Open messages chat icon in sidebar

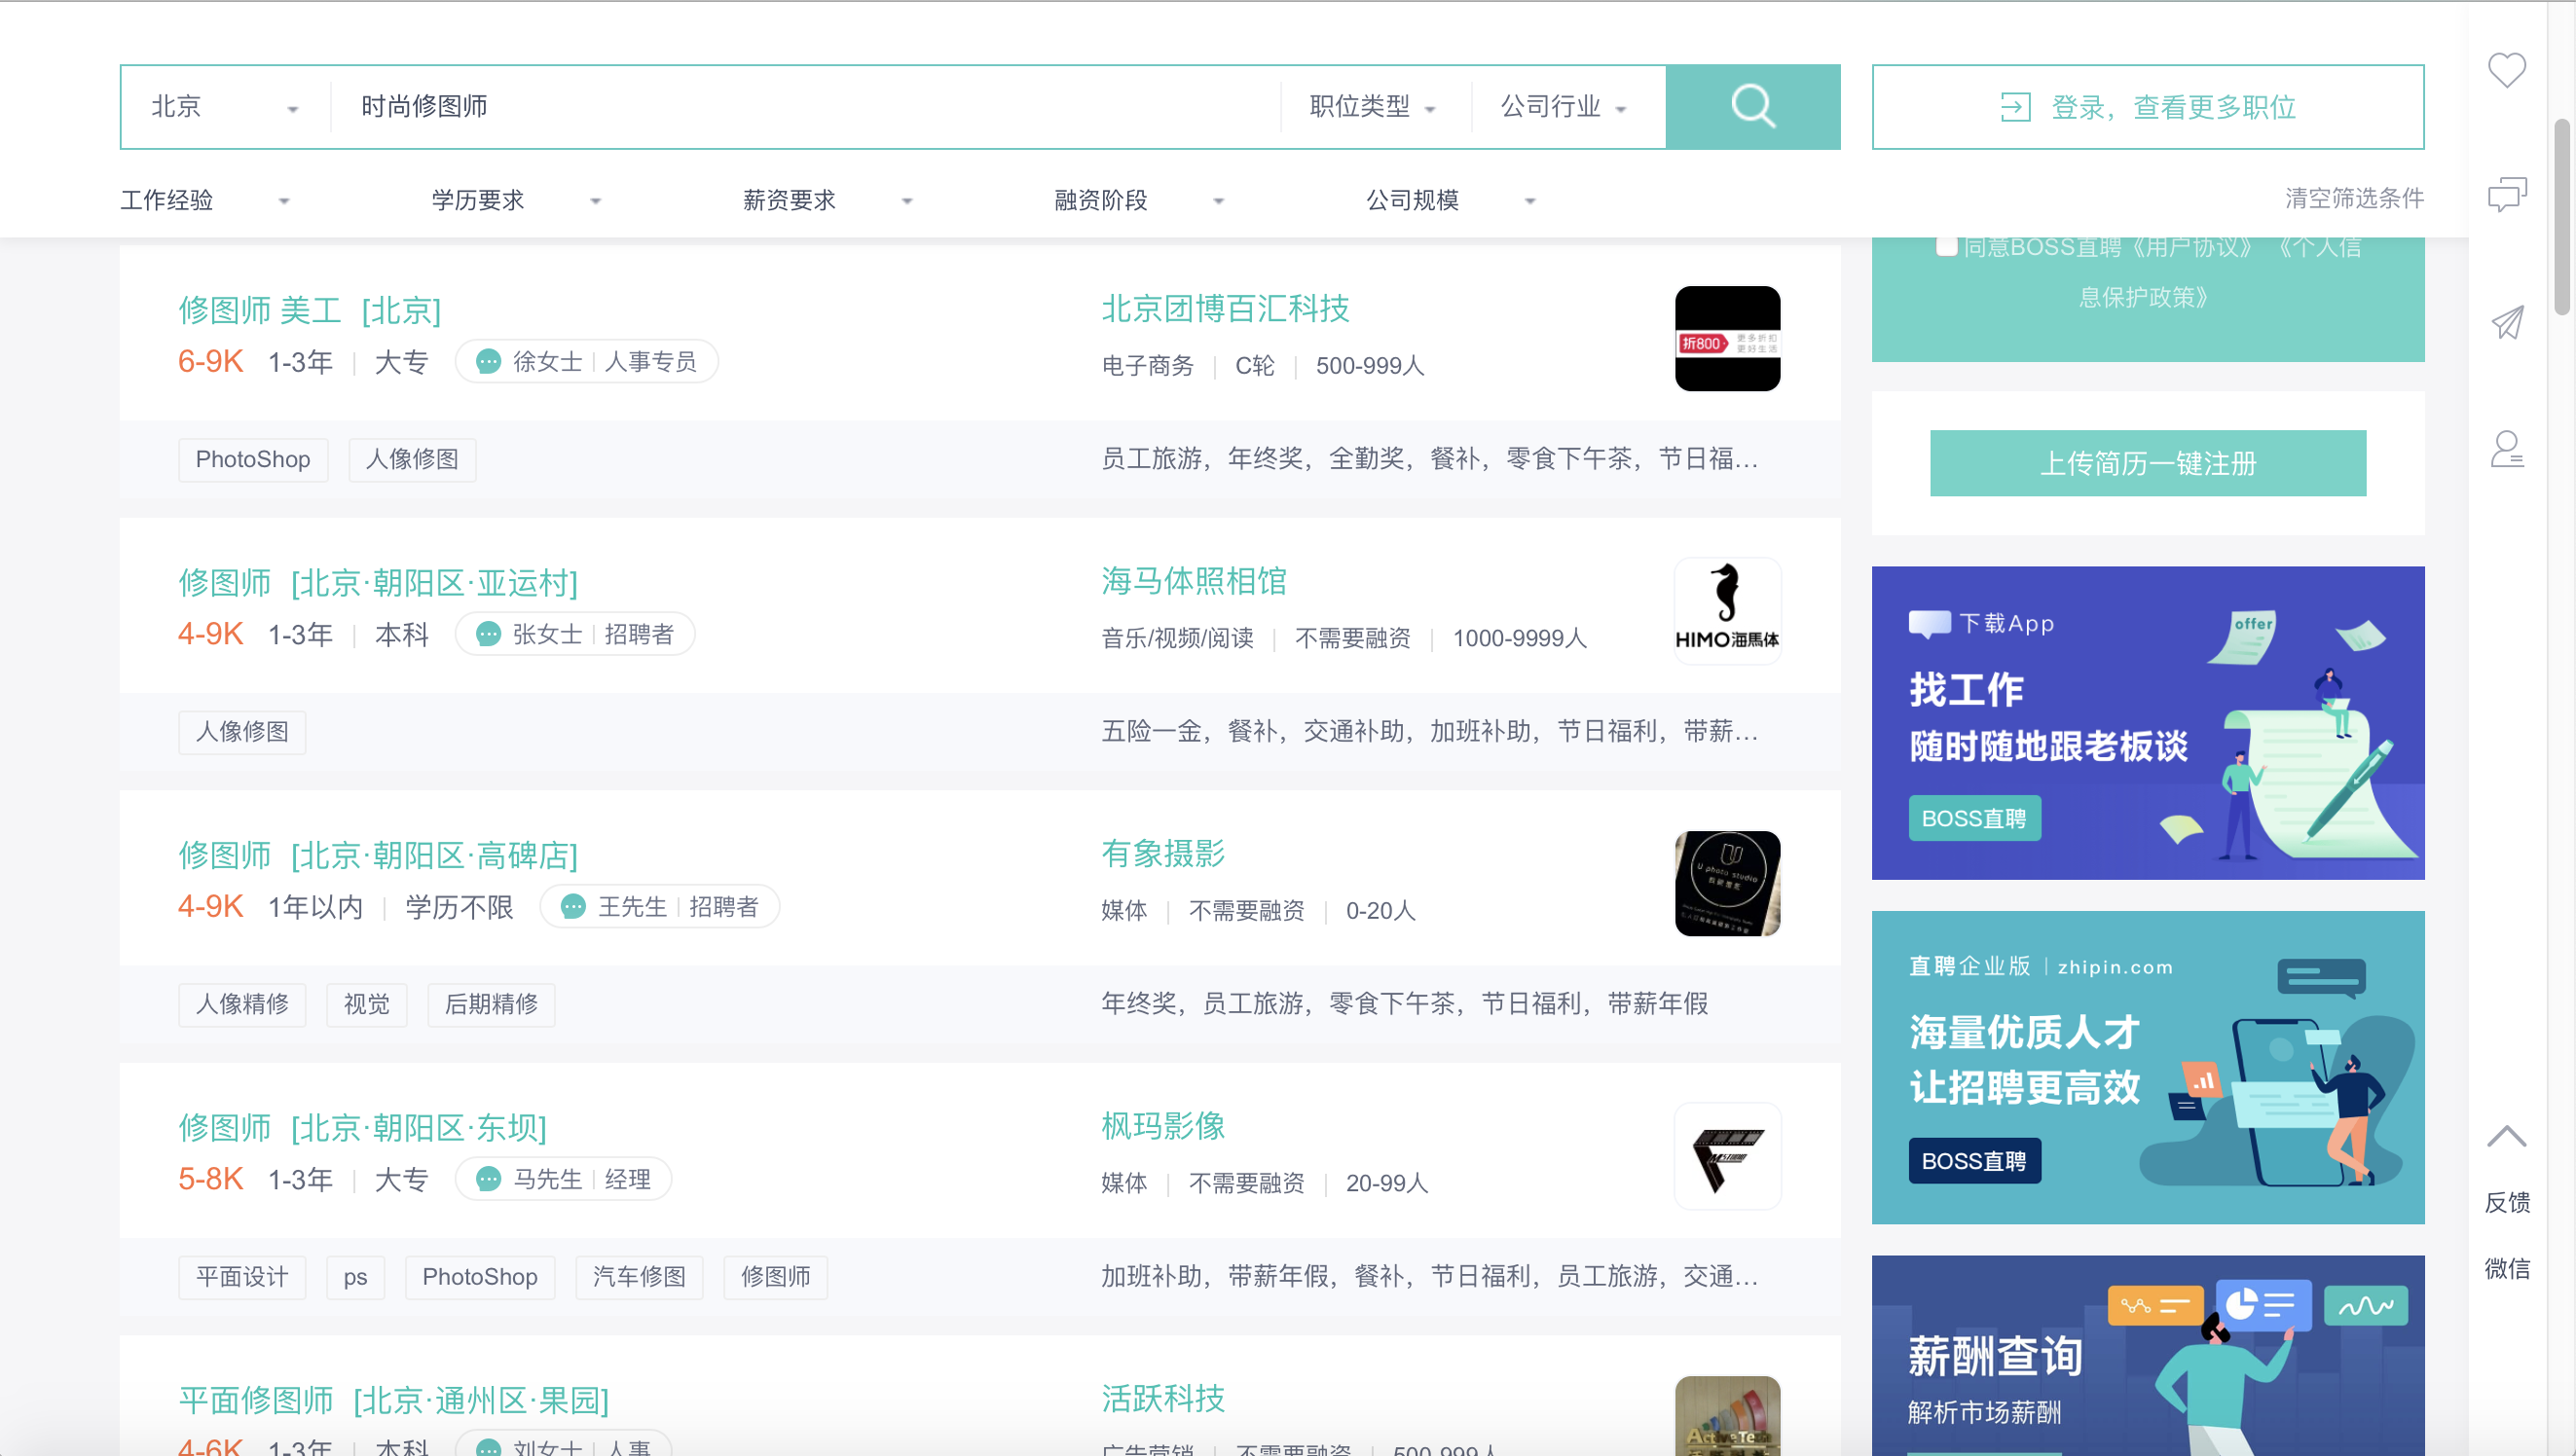2506,194
